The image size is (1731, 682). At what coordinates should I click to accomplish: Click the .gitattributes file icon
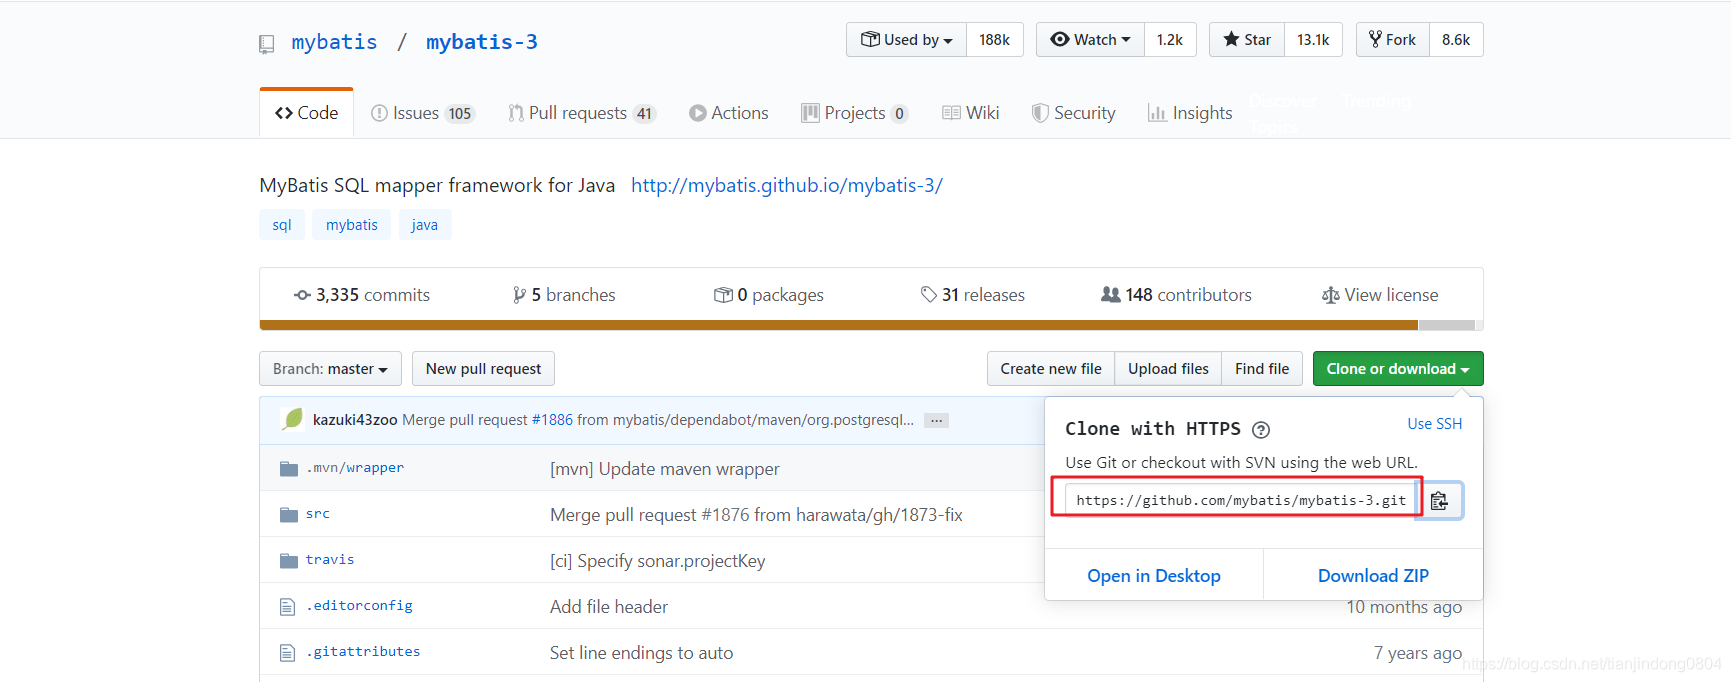pyautogui.click(x=287, y=653)
